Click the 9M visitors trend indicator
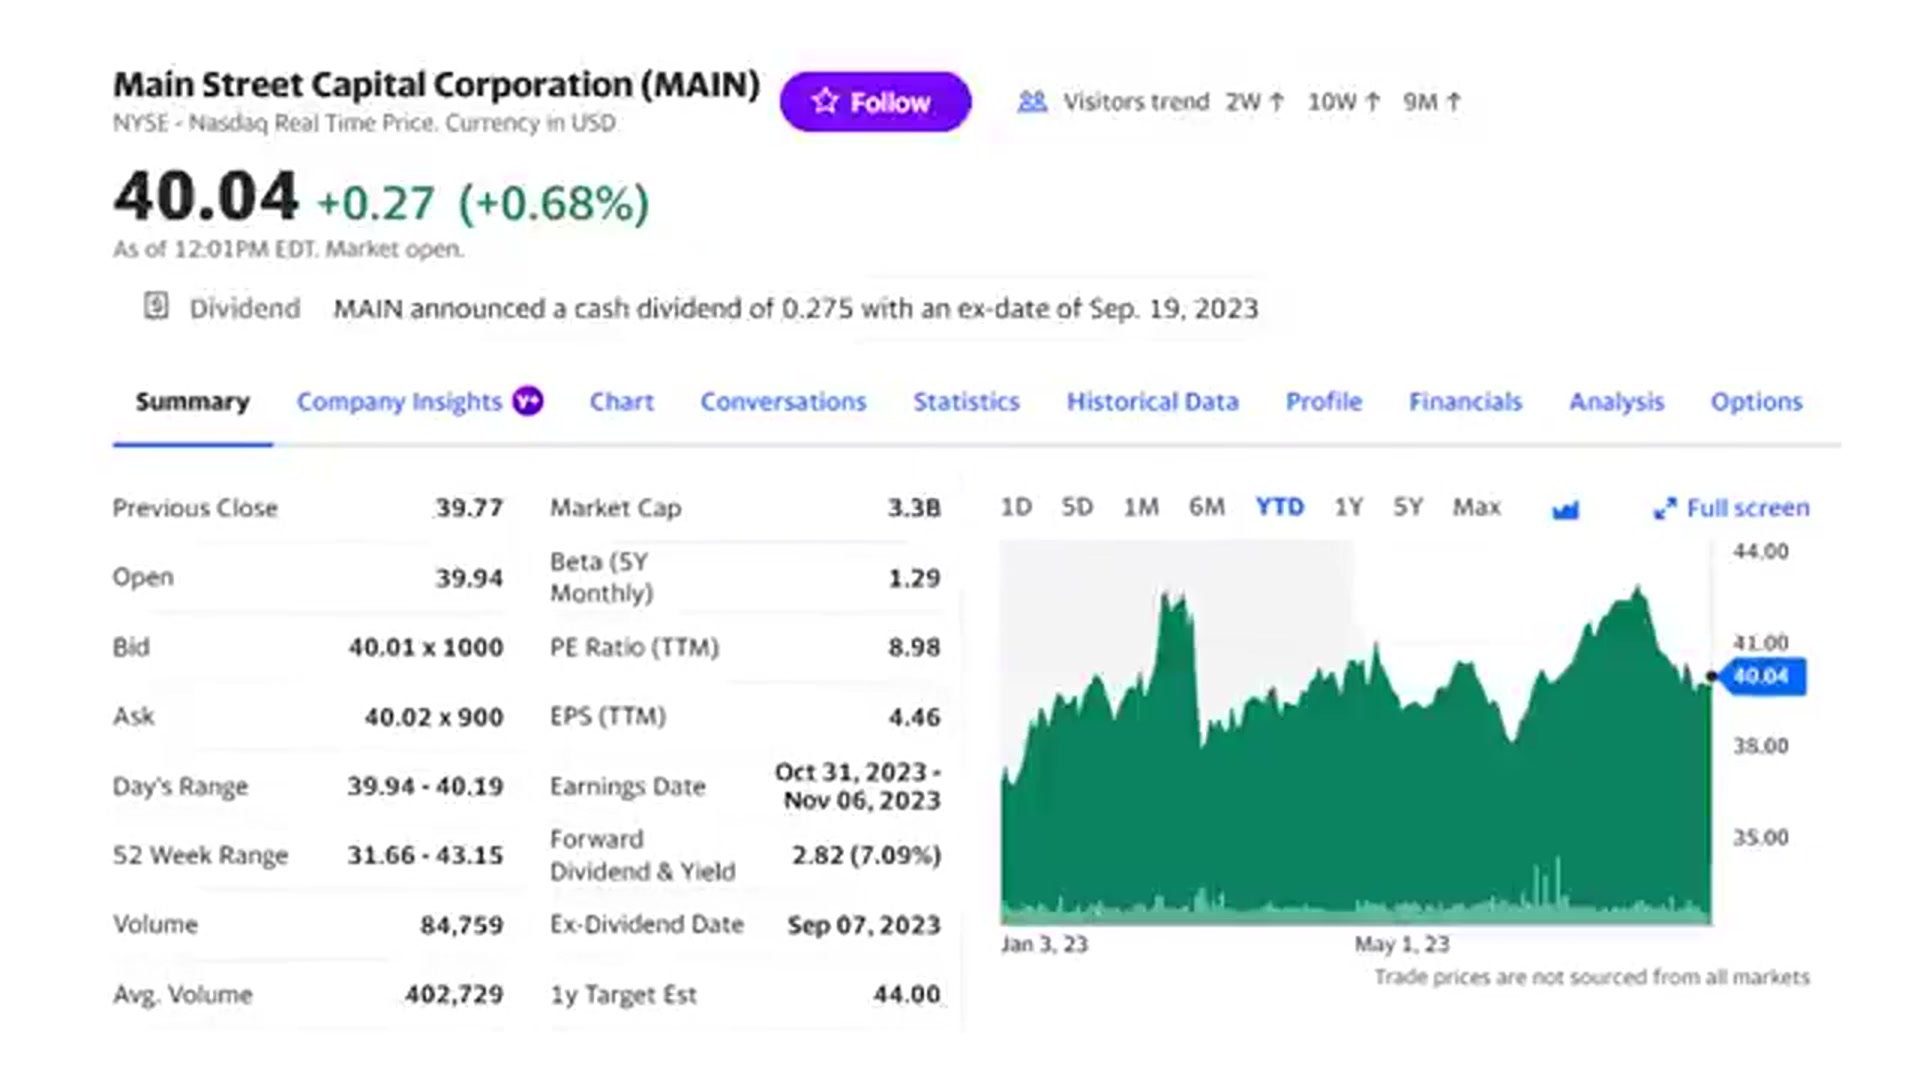The image size is (1920, 1080). (1432, 102)
